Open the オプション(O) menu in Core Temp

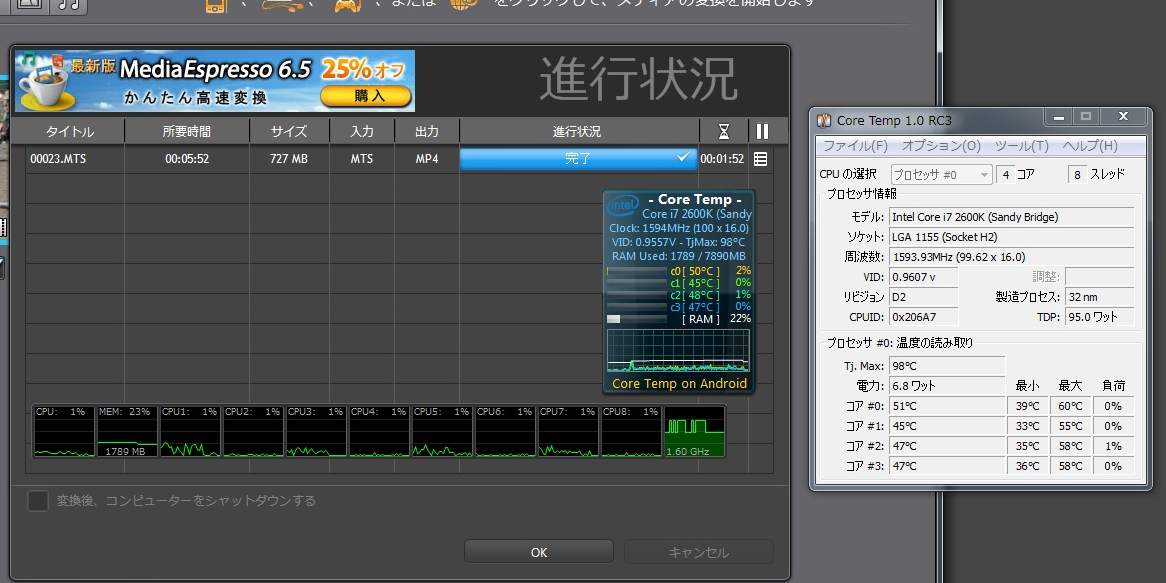pos(941,146)
